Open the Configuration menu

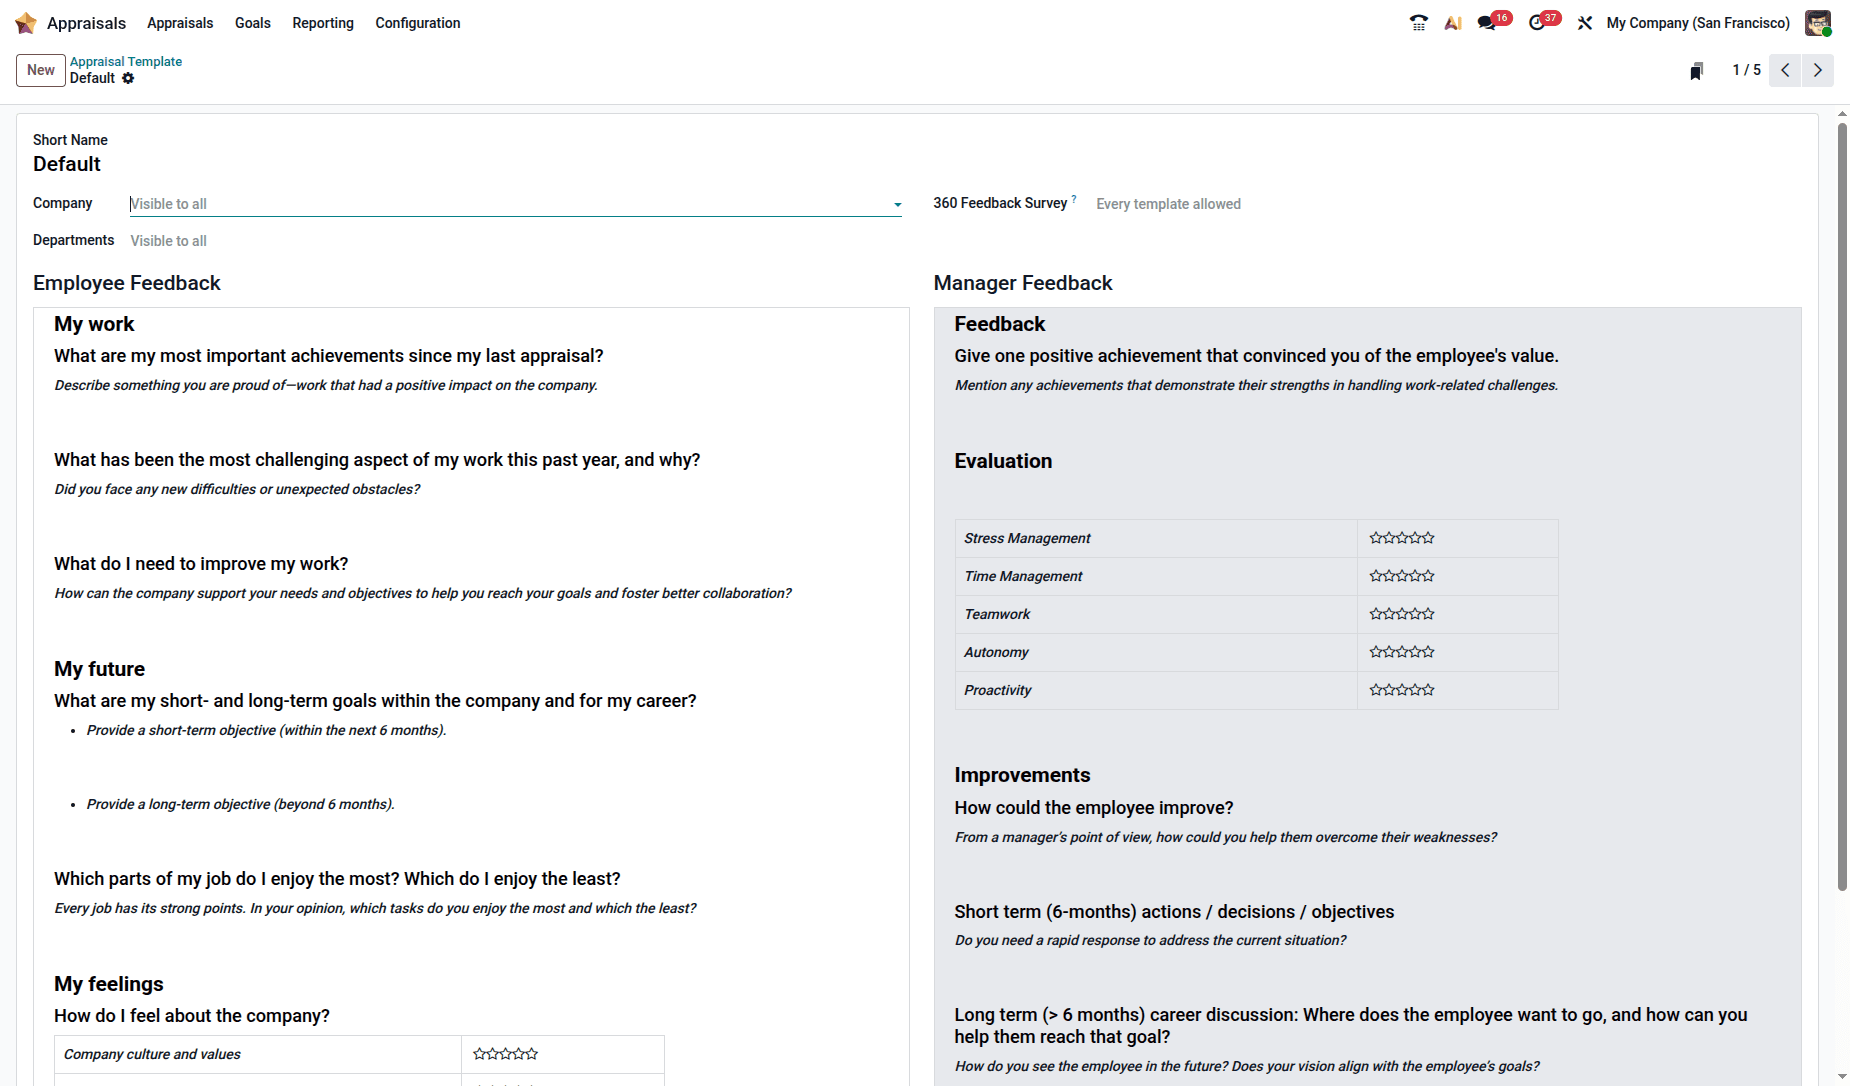(418, 23)
